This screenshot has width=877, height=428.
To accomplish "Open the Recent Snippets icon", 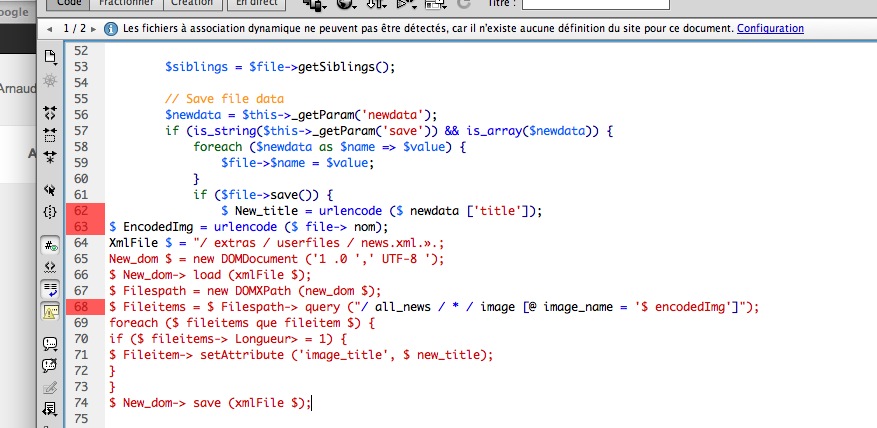I will pos(50,409).
